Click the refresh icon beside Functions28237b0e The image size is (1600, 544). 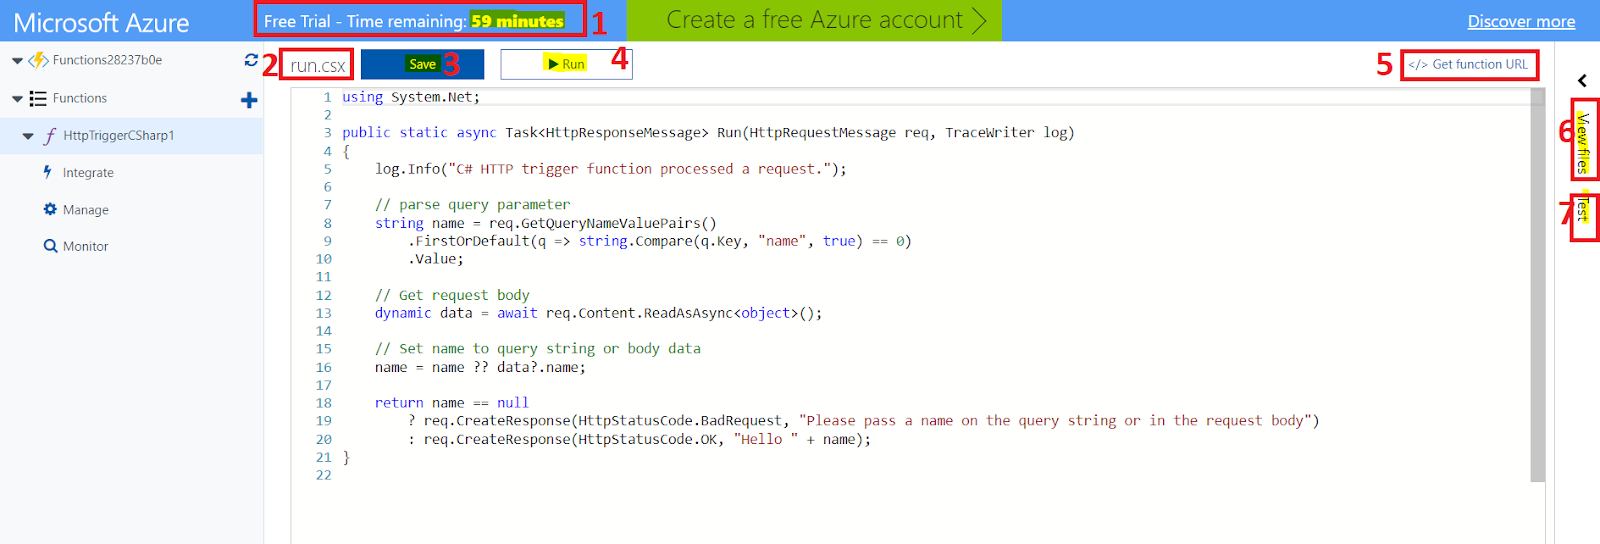(251, 60)
